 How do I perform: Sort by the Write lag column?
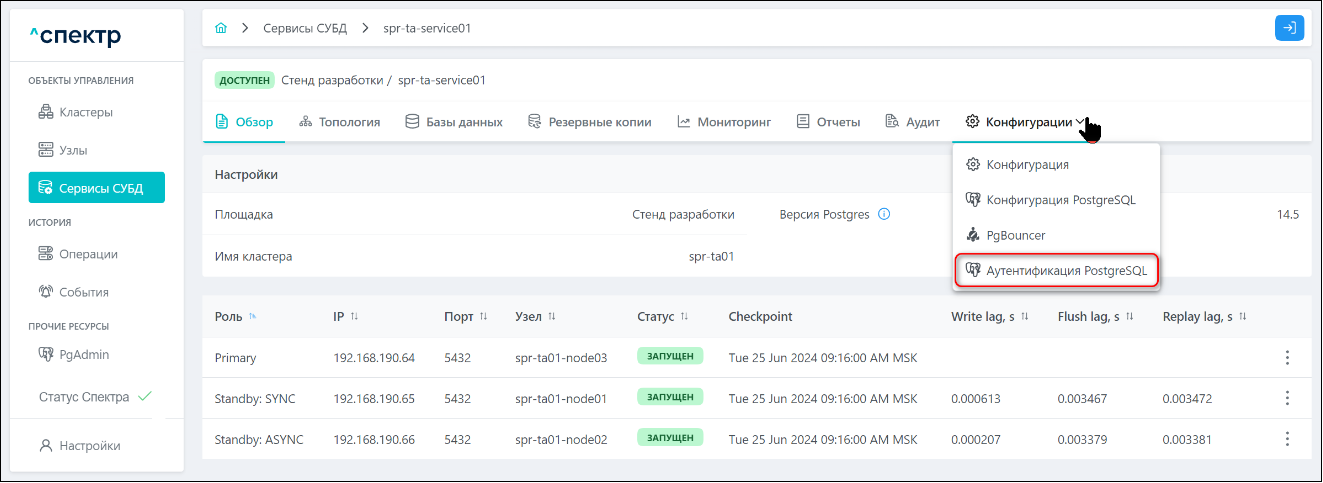(1027, 317)
